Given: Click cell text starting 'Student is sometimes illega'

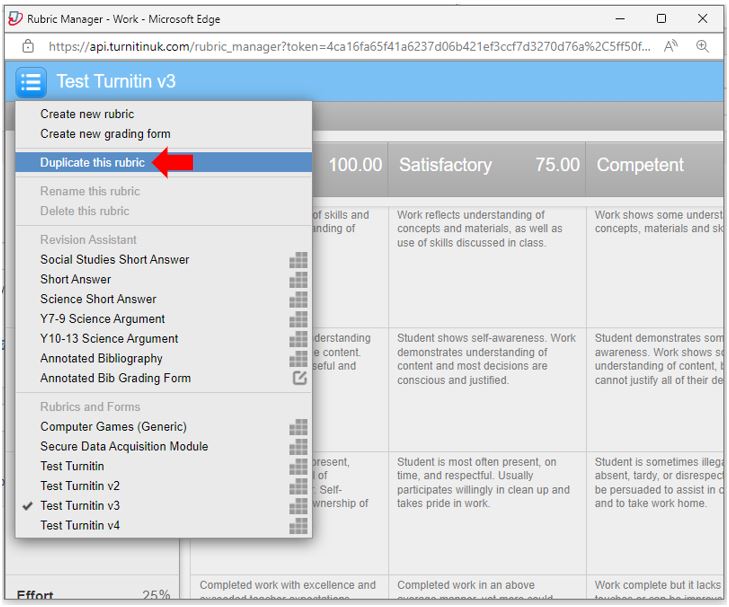Looking at the screenshot, I should [659, 482].
